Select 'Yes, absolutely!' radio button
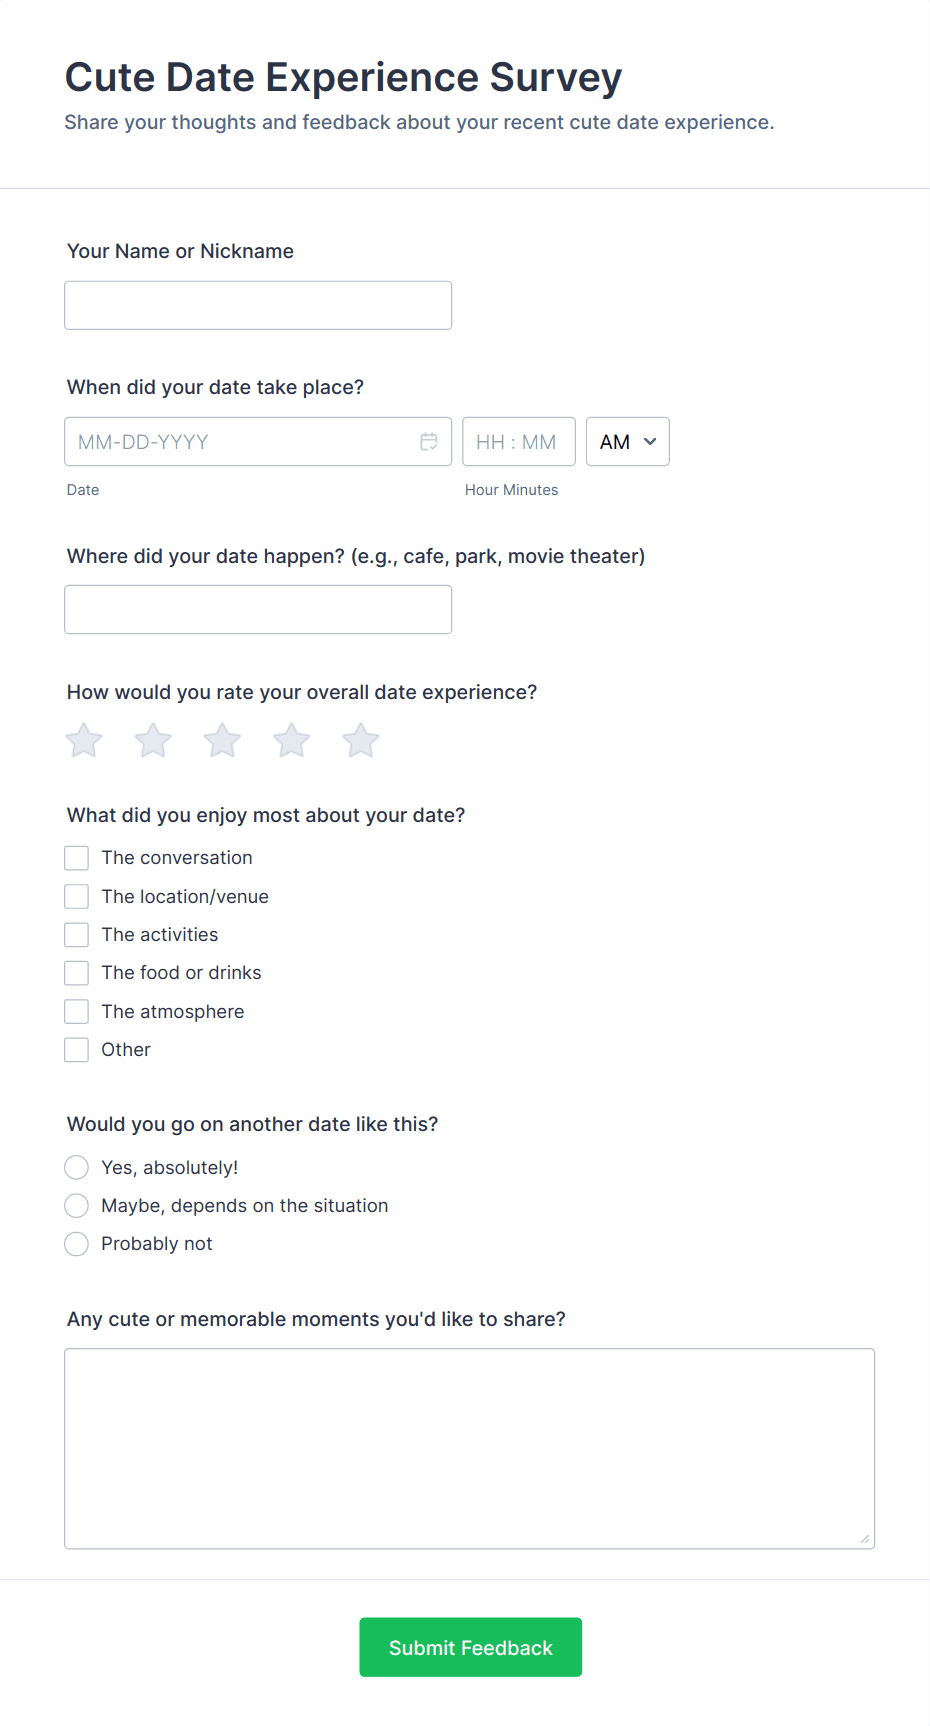Viewport: 930px width, 1726px height. (x=76, y=1167)
